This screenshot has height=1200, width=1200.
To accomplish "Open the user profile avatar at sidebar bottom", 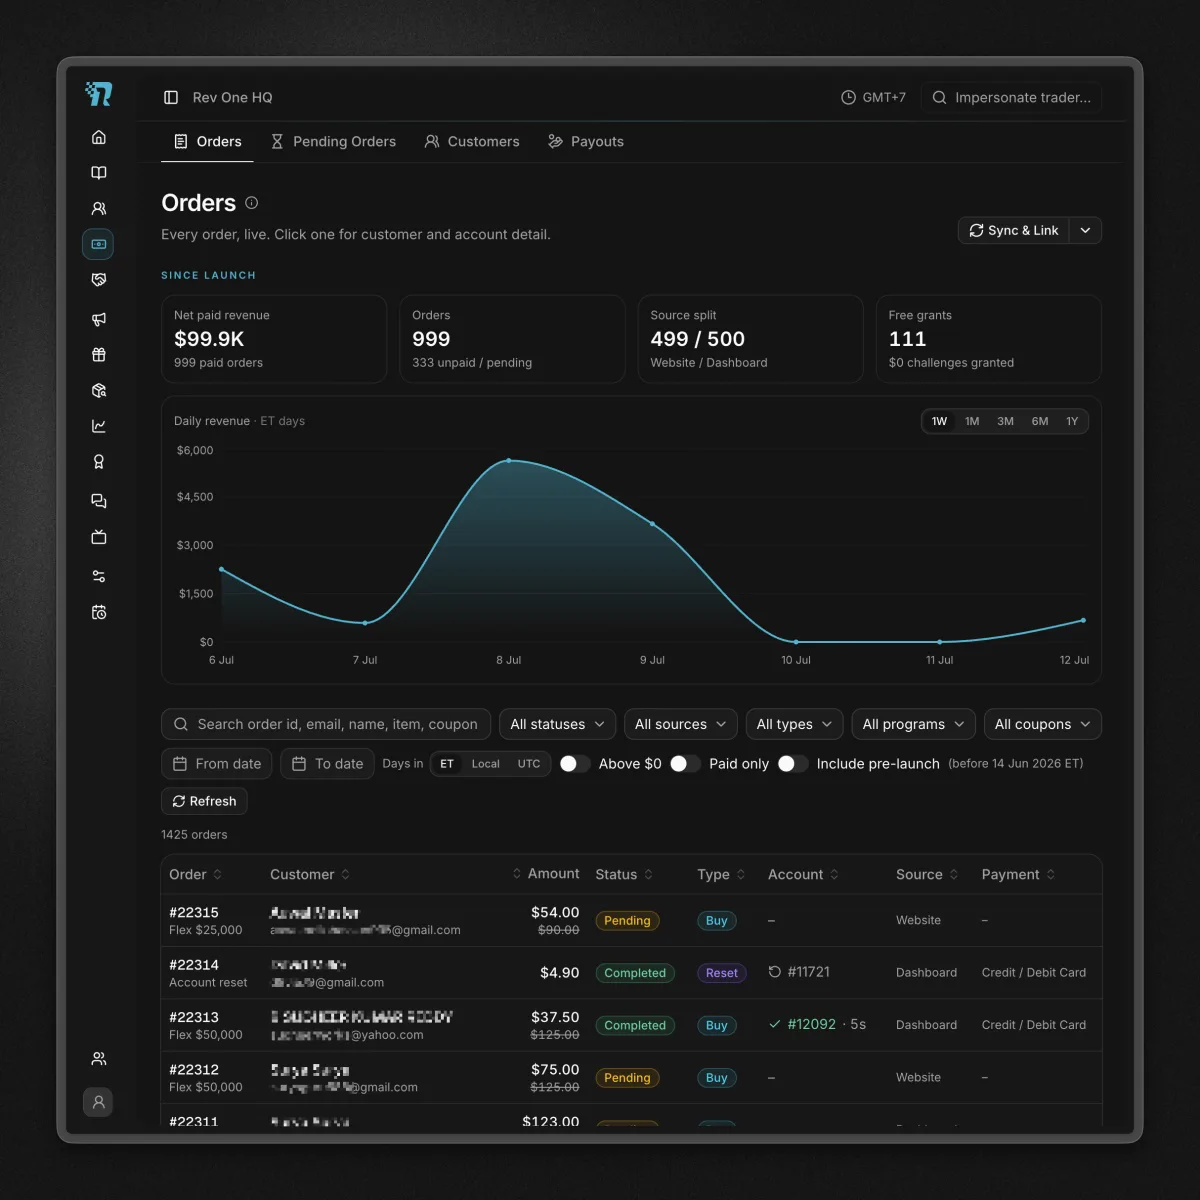I will pos(98,1102).
